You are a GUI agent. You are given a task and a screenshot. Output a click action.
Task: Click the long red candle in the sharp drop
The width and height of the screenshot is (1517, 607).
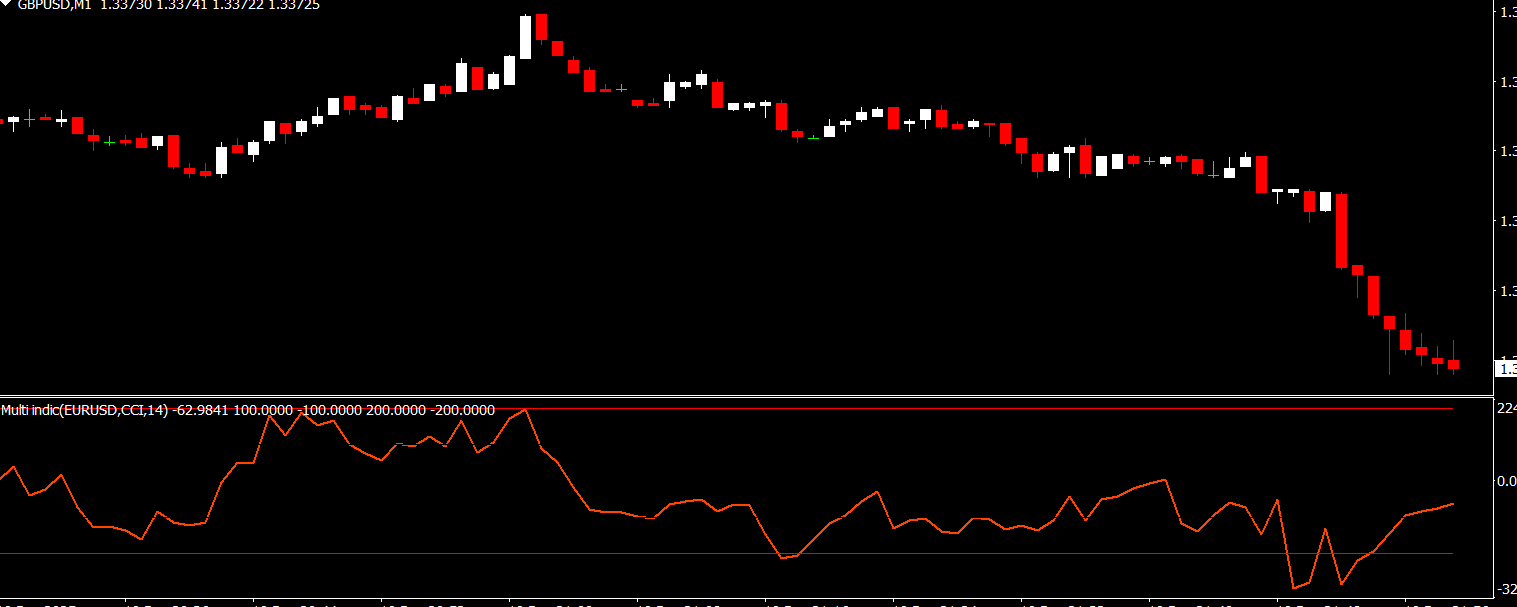click(x=1342, y=230)
